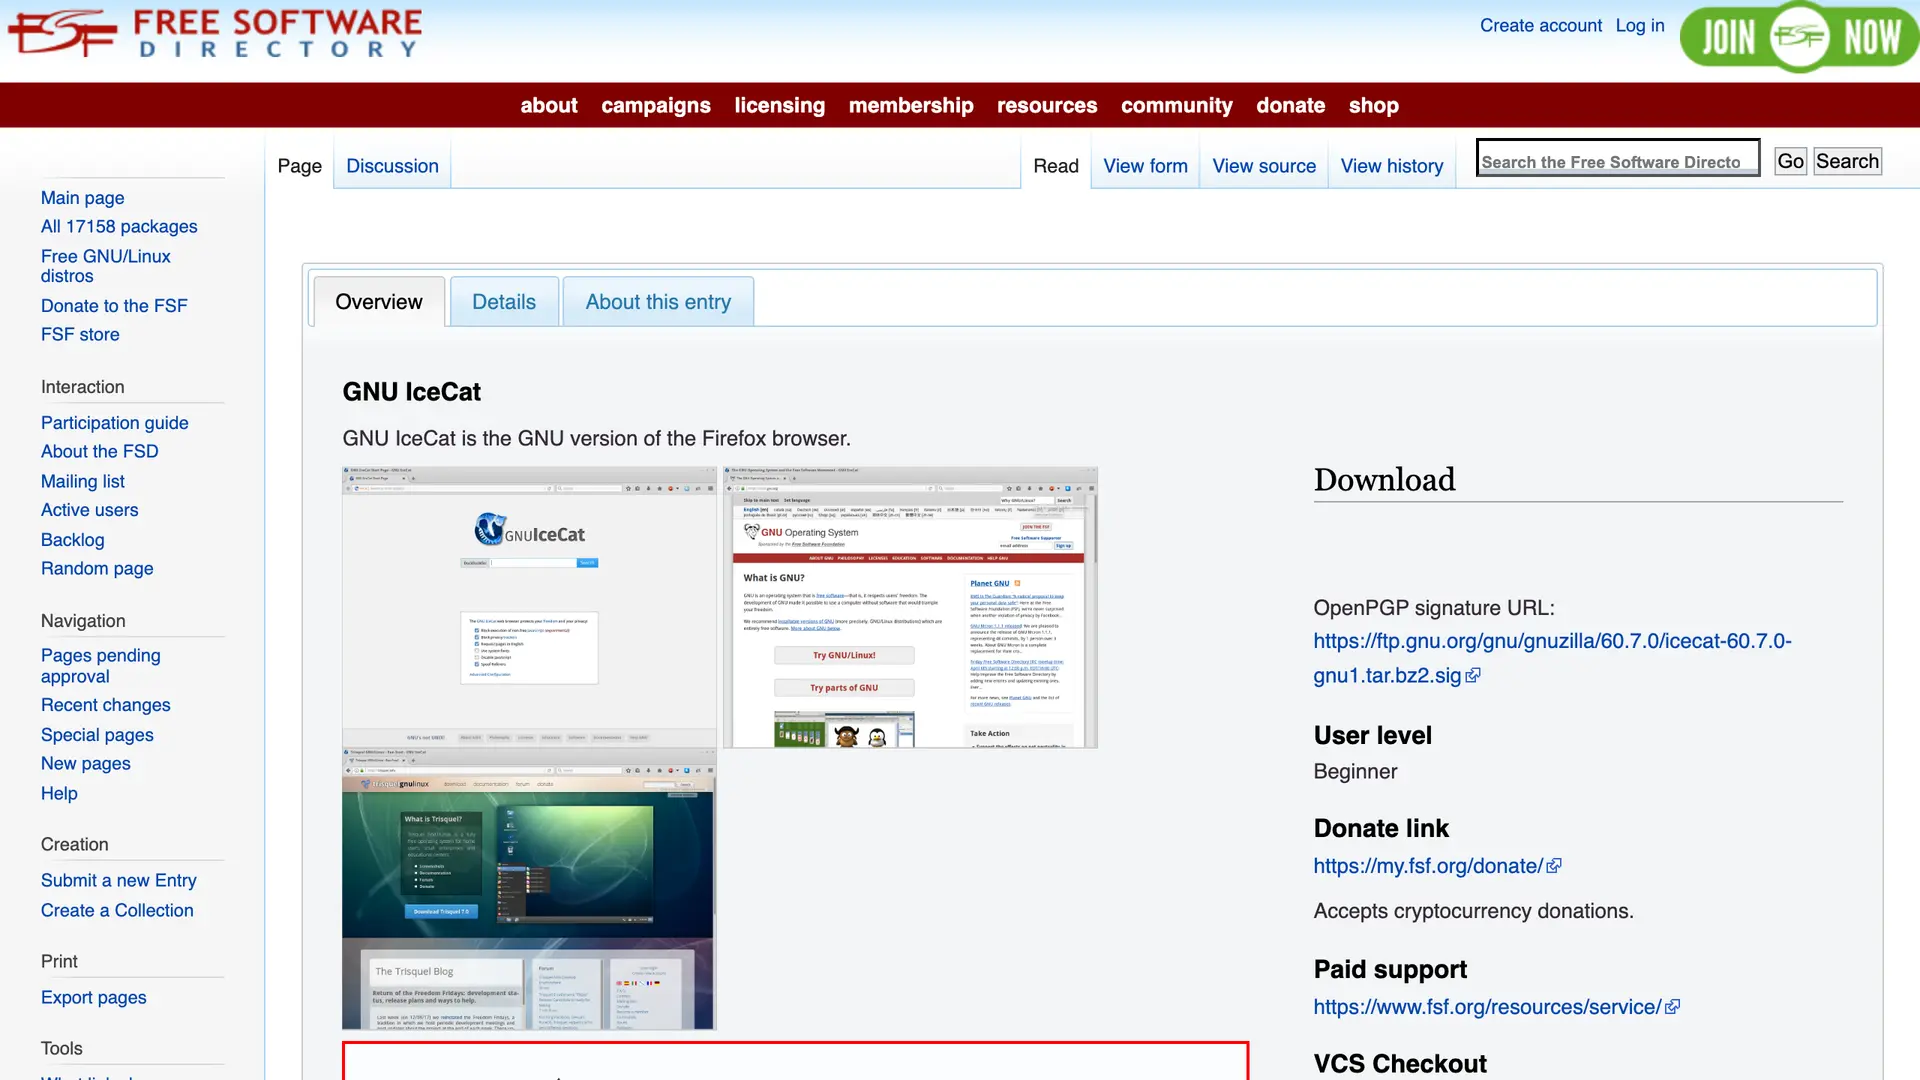
Task: Select the Read tab
Action: click(1055, 166)
